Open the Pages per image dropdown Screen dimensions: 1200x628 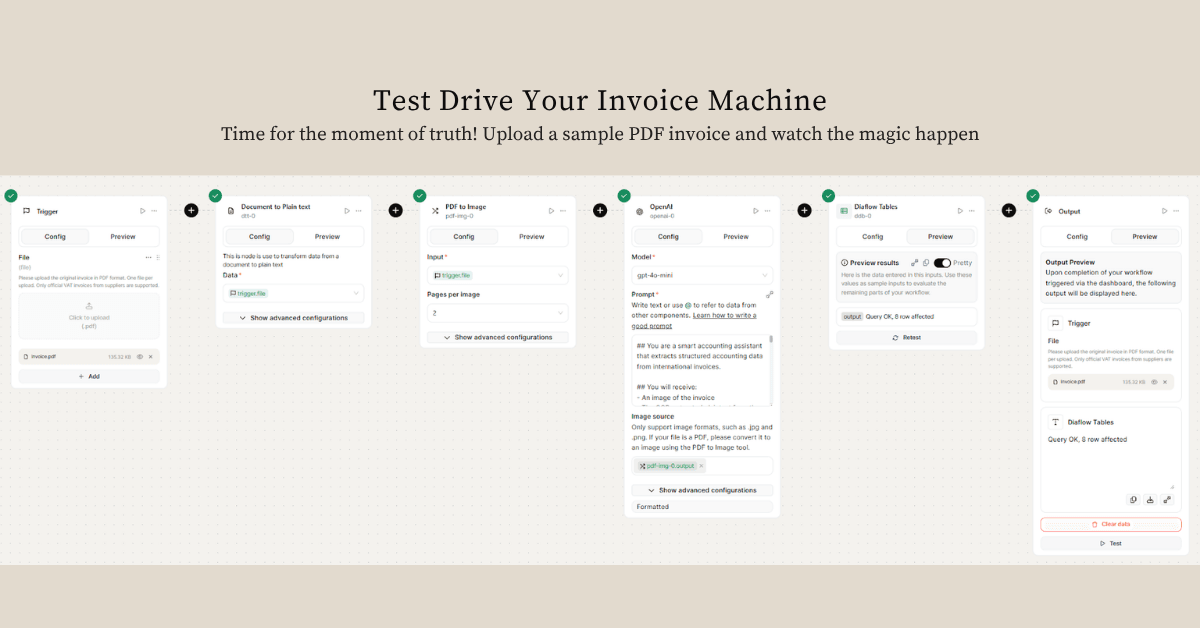pyautogui.click(x=497, y=313)
